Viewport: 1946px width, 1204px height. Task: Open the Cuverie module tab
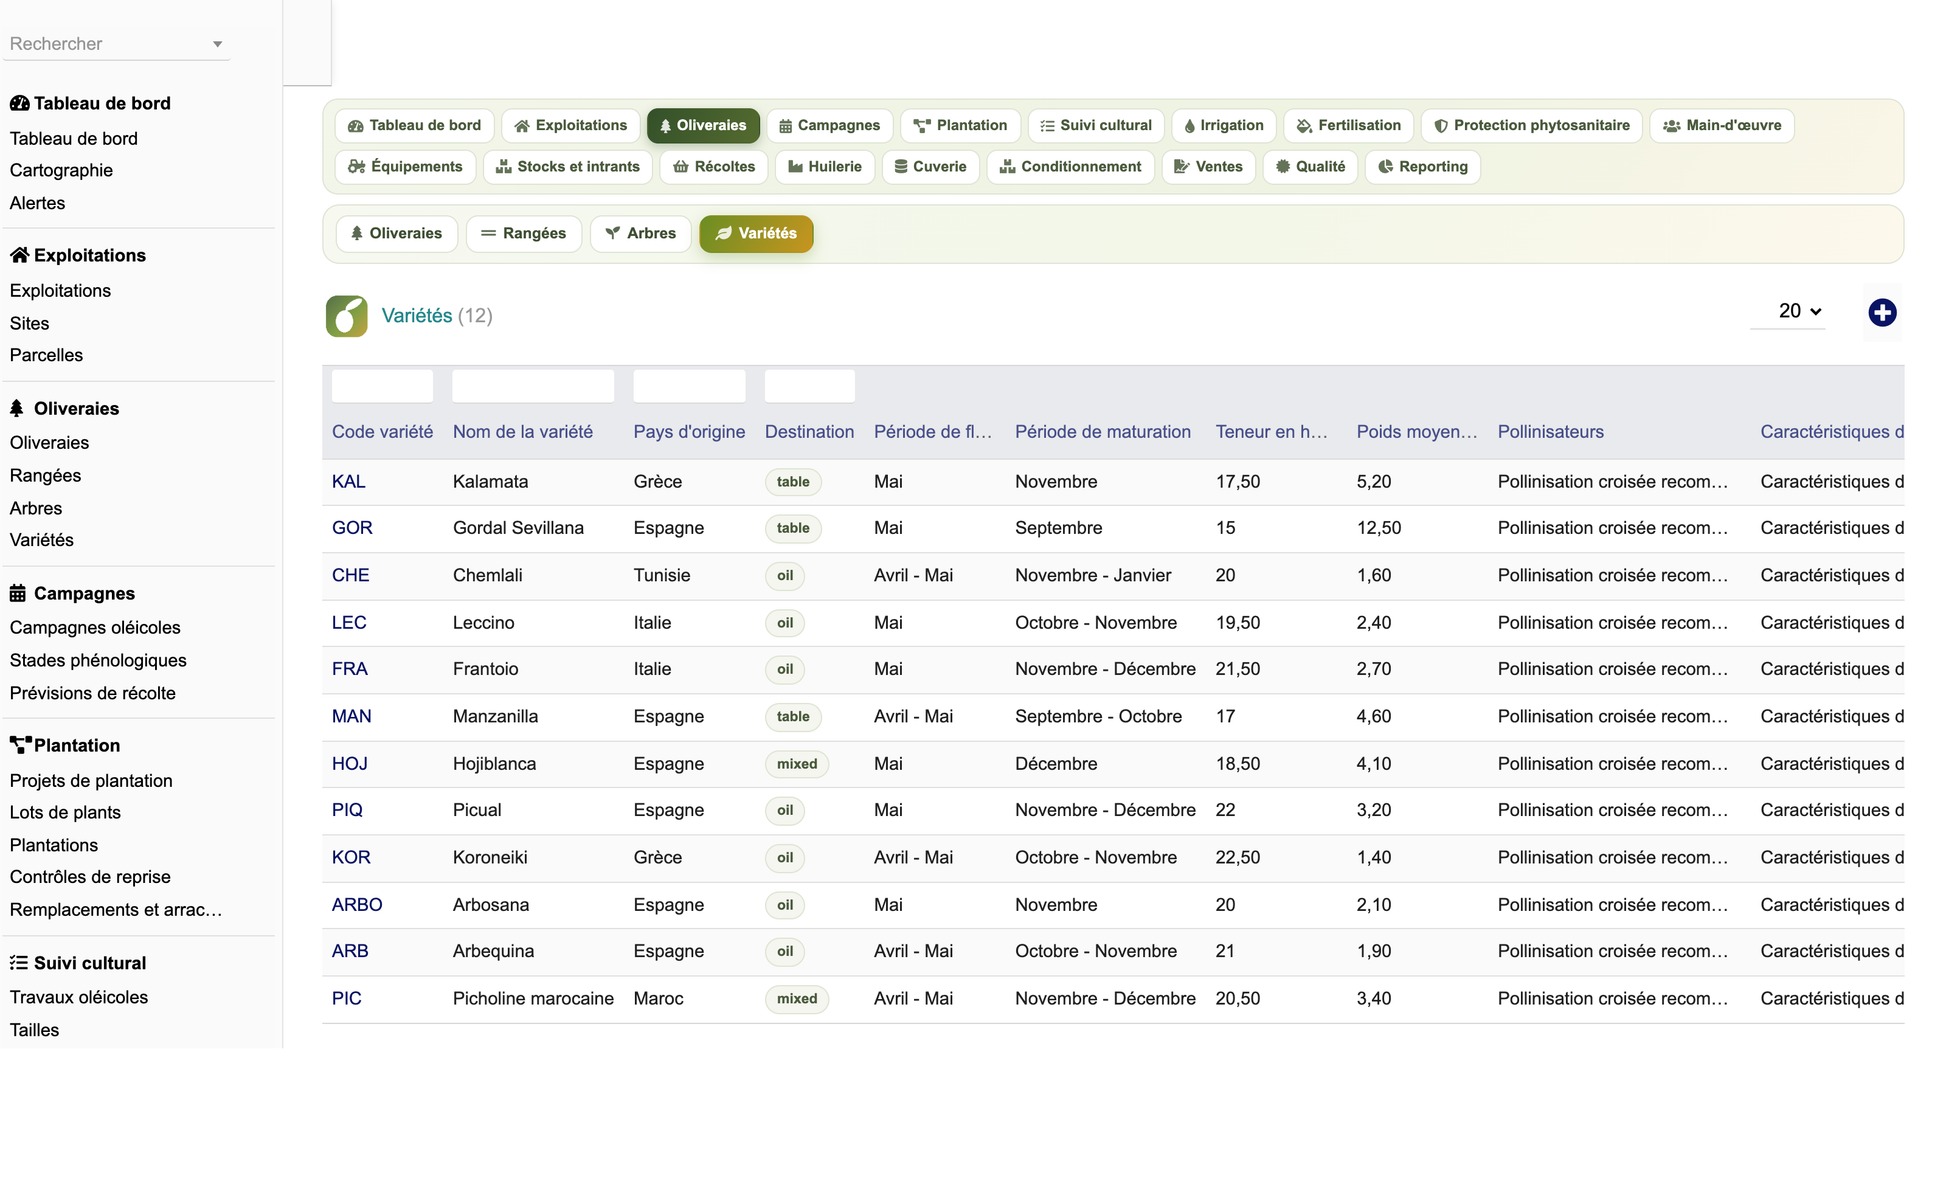pyautogui.click(x=931, y=167)
